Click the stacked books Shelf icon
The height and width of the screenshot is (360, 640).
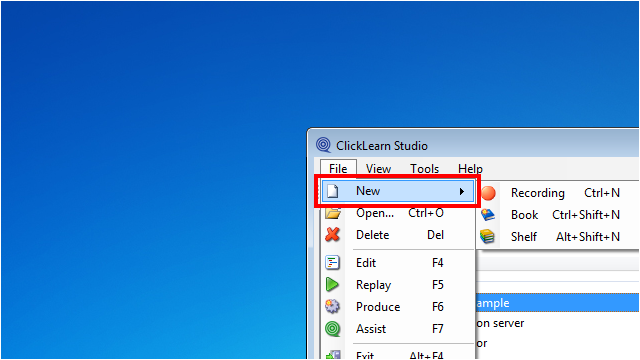click(487, 237)
